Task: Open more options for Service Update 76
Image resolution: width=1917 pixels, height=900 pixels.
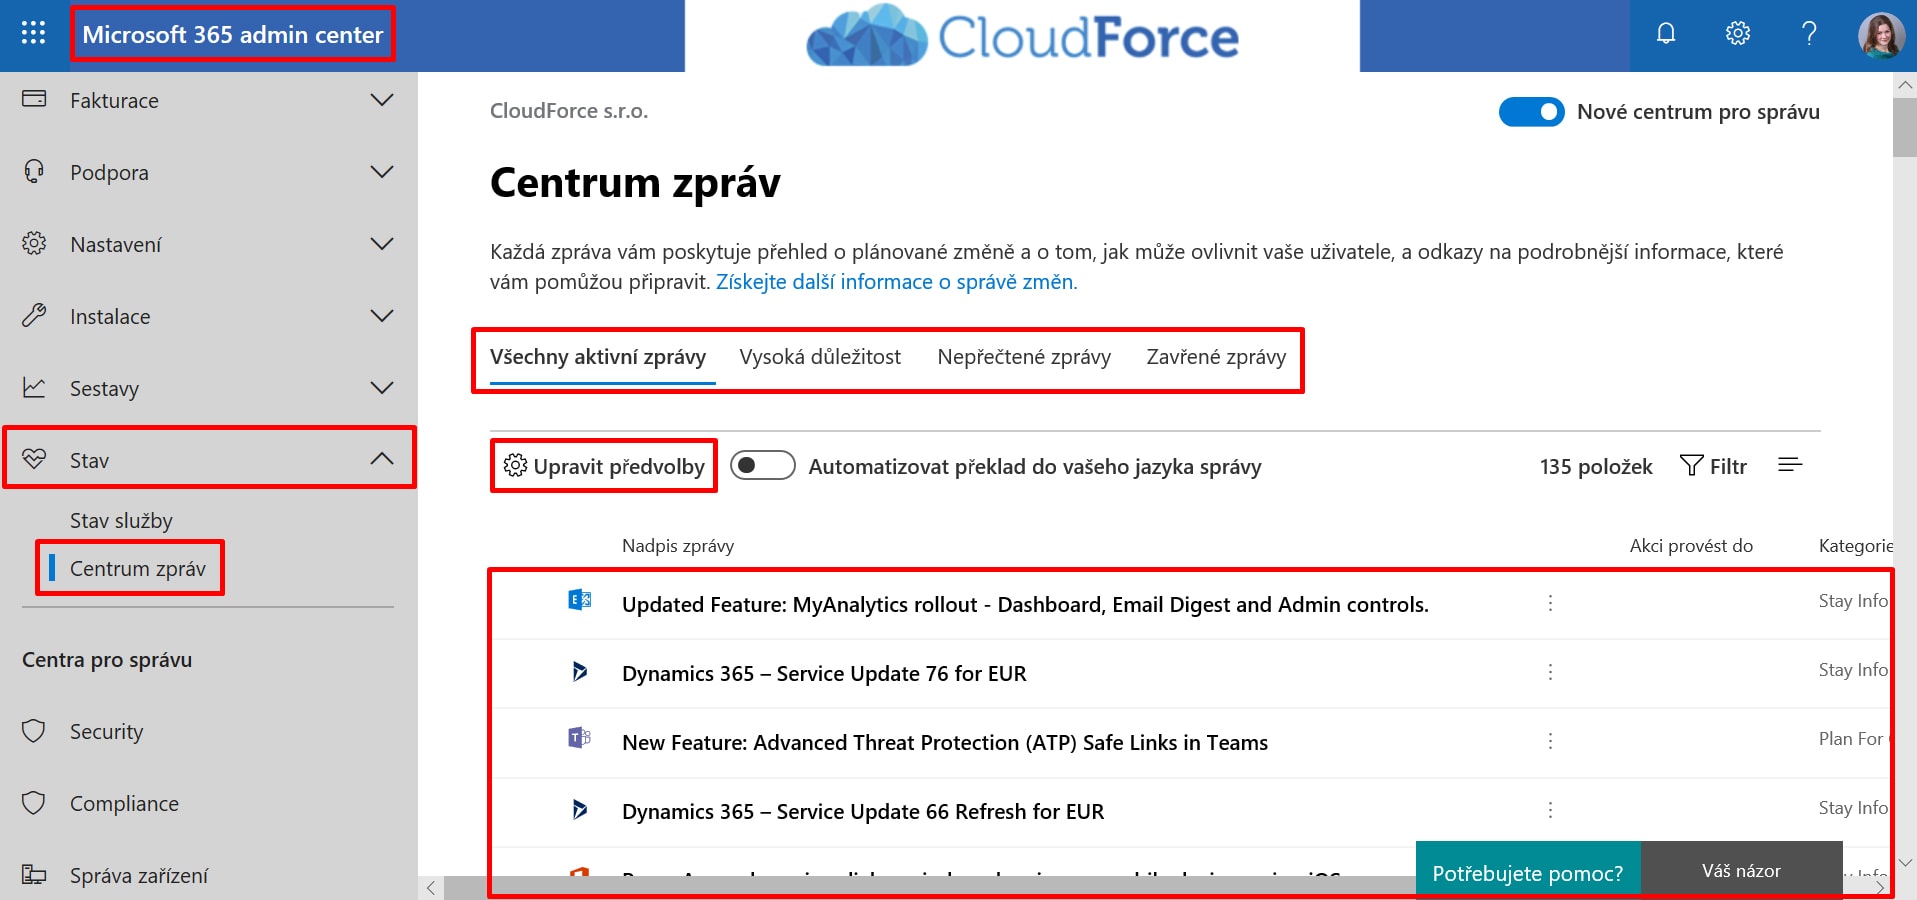Action: coord(1550,672)
